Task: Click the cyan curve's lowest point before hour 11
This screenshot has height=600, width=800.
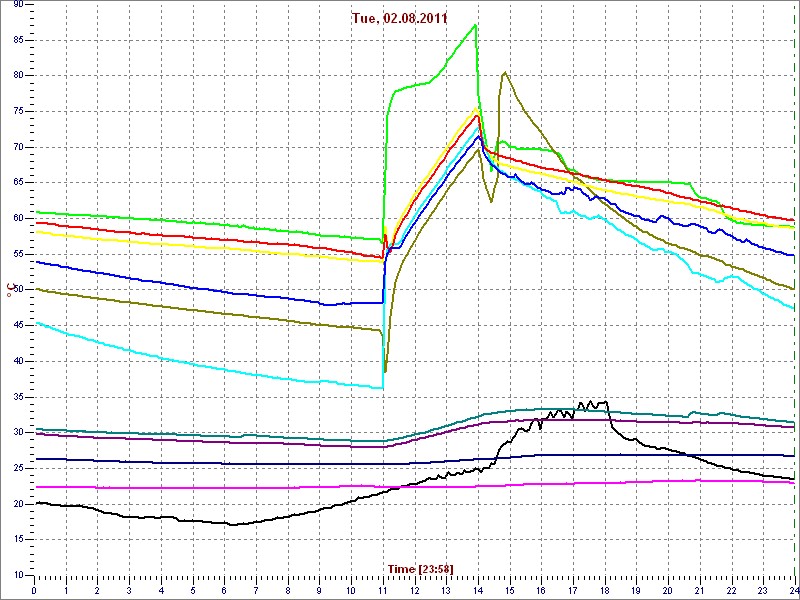Action: click(x=381, y=388)
